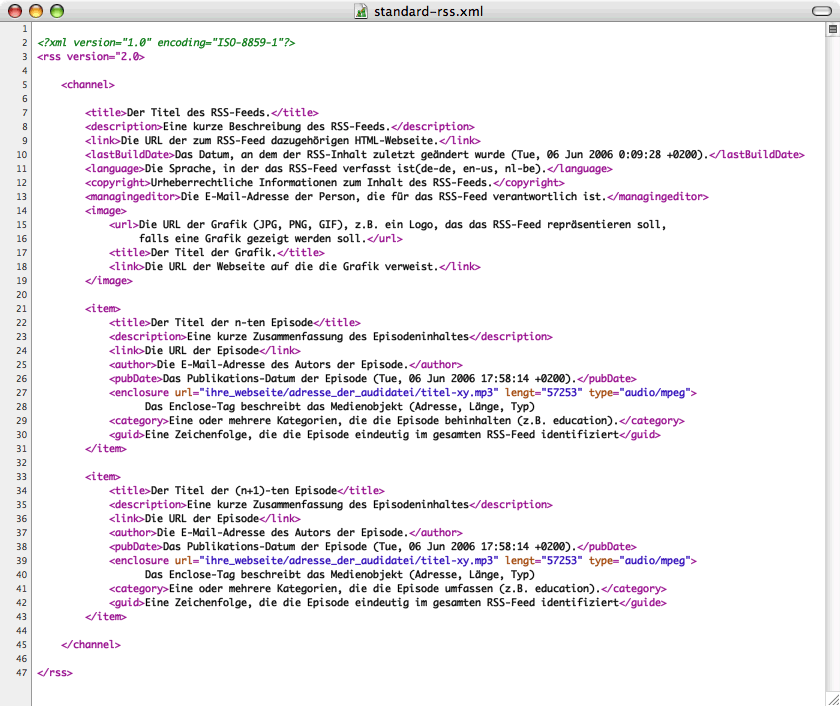Image resolution: width=840 pixels, height=706 pixels.
Task: Click the standard-rss.xml title text
Action: 424,11
